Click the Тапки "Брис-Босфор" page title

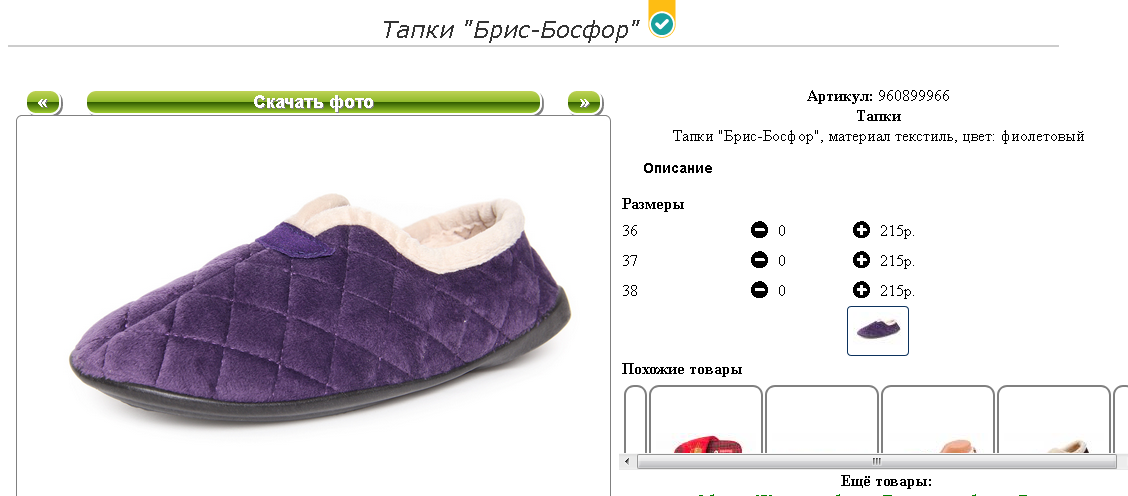[510, 30]
